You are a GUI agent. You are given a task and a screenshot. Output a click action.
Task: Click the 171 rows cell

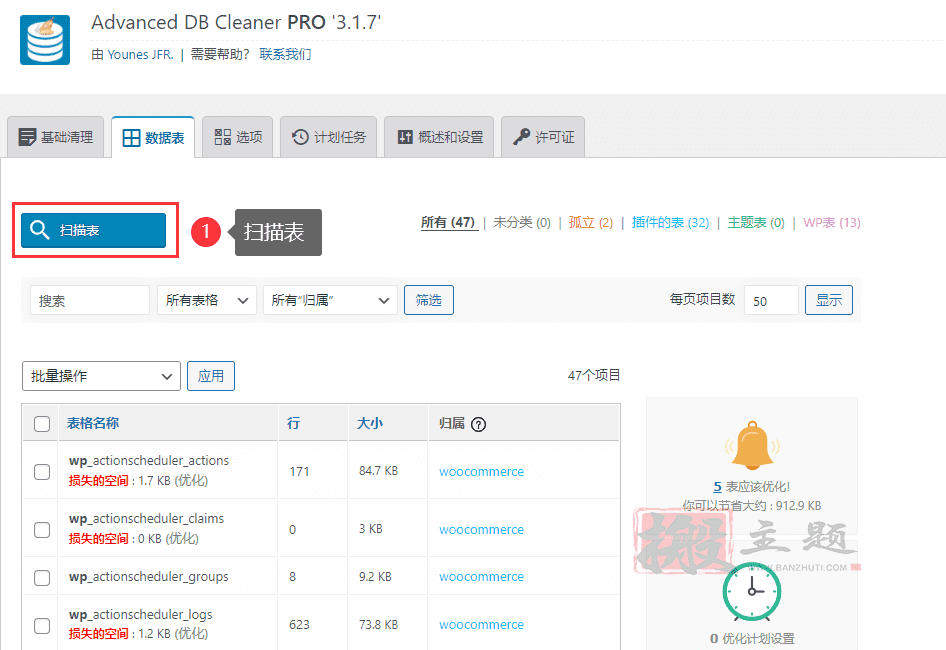tap(299, 471)
